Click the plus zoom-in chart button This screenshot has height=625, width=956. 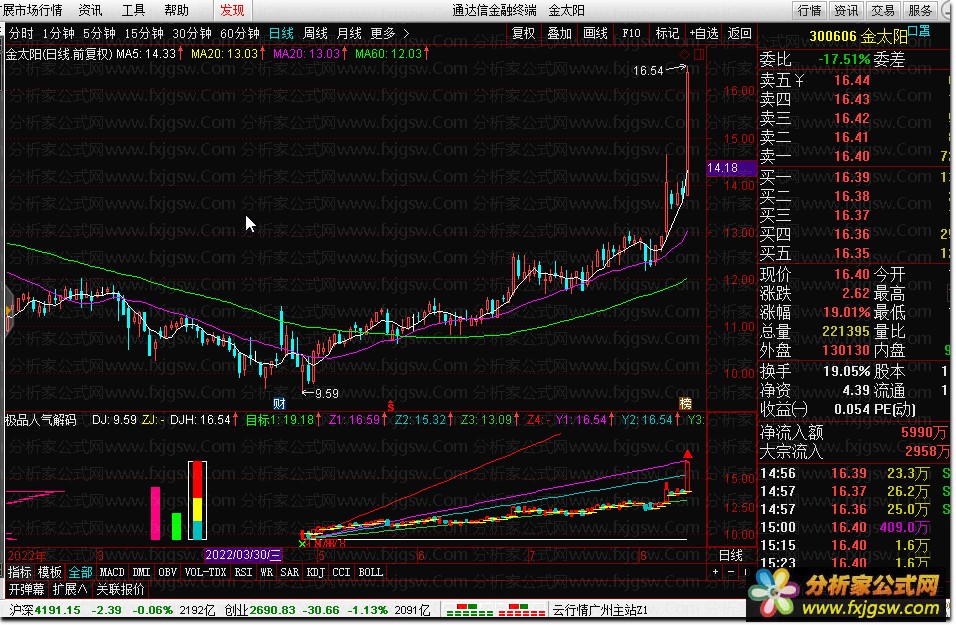[715, 572]
